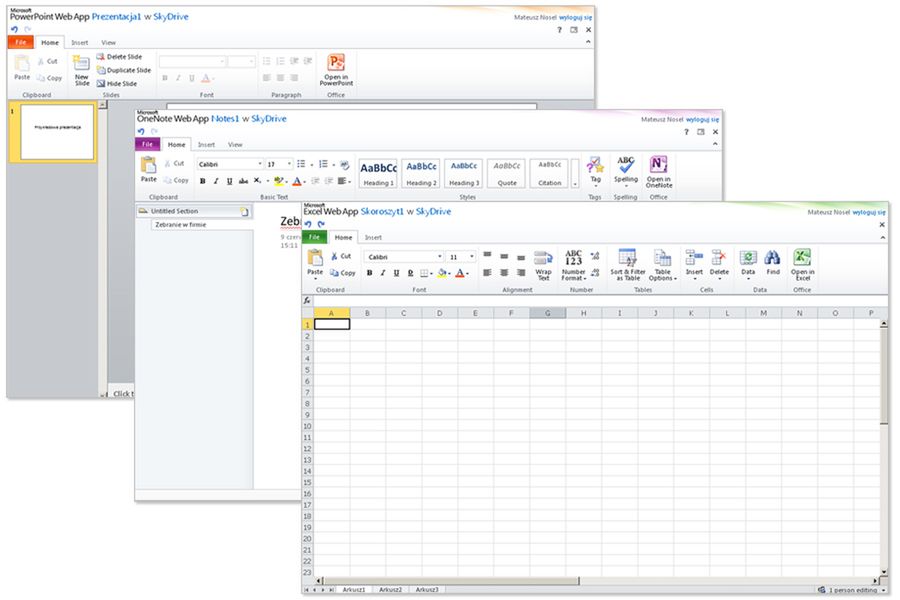Align text center in Excel ribbon
The image size is (900, 600).
click(504, 273)
